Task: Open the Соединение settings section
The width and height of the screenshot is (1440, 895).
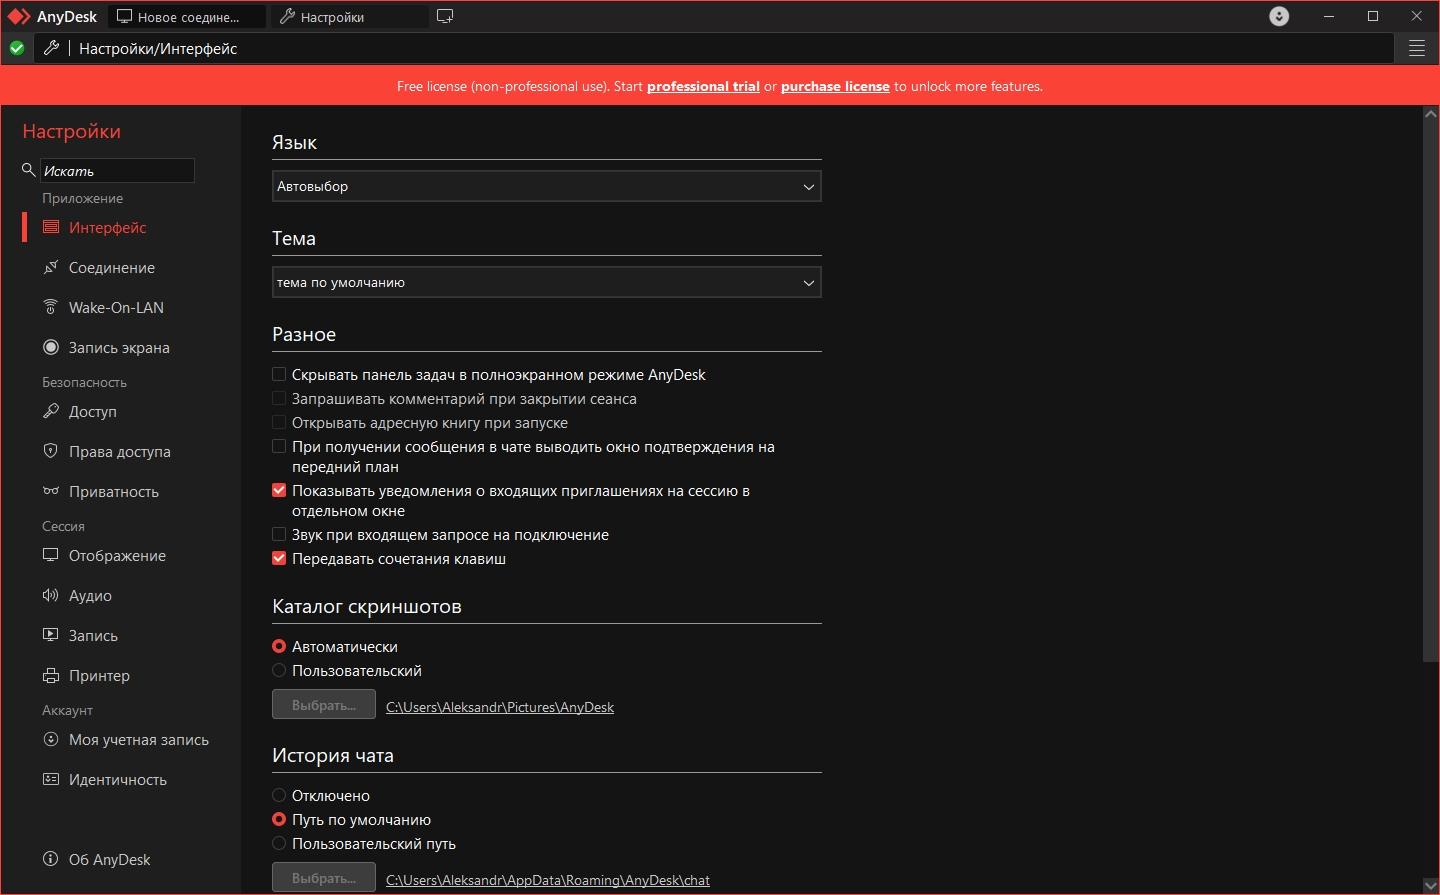Action: click(112, 267)
